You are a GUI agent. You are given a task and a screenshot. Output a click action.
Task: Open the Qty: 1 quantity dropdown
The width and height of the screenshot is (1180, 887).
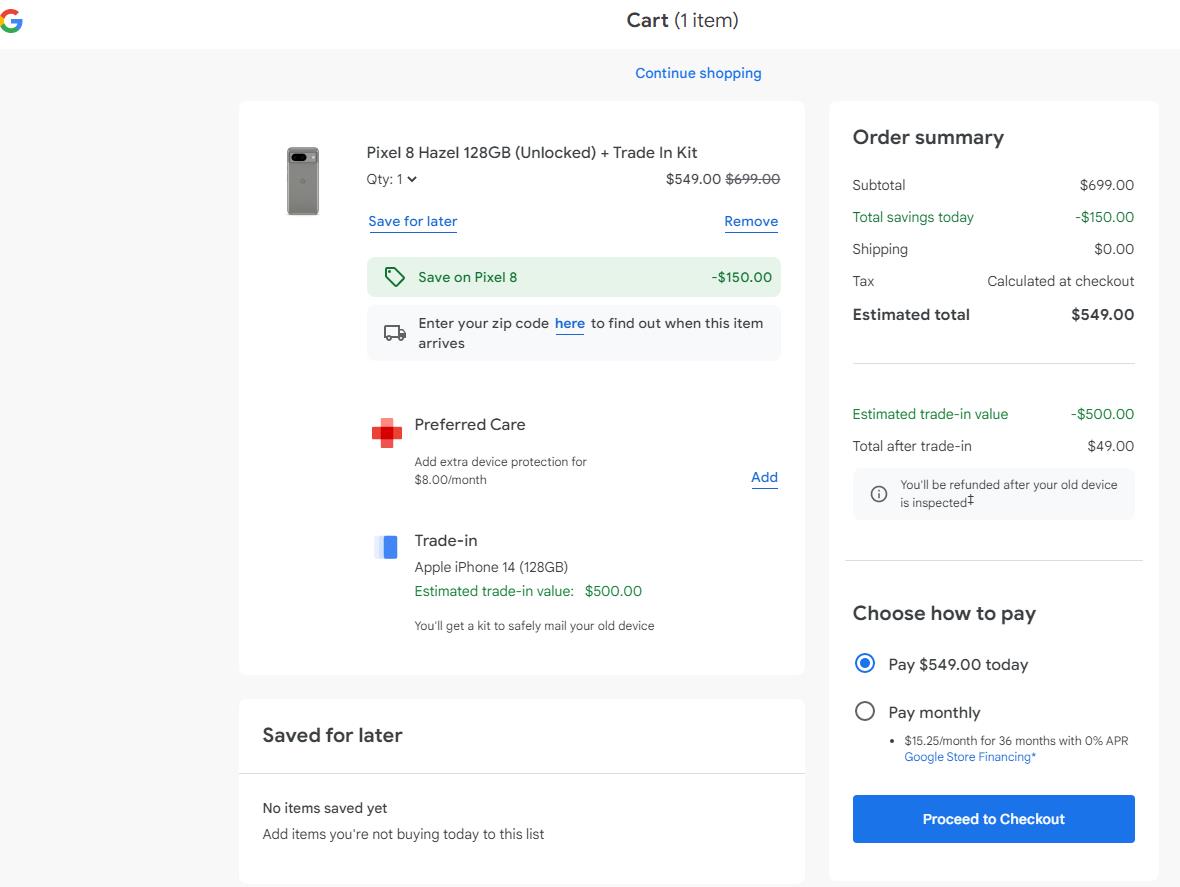(x=391, y=179)
